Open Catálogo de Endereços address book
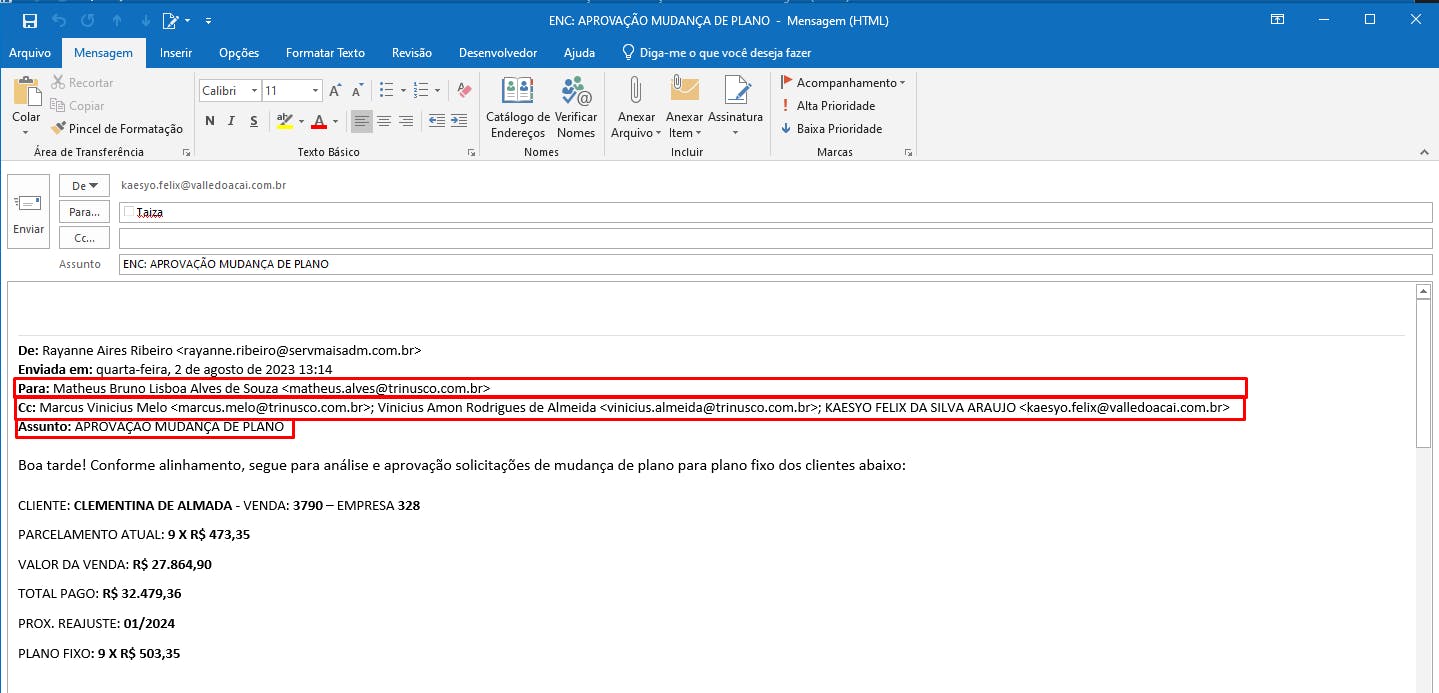Viewport: 1439px width, 693px height. pos(517,108)
